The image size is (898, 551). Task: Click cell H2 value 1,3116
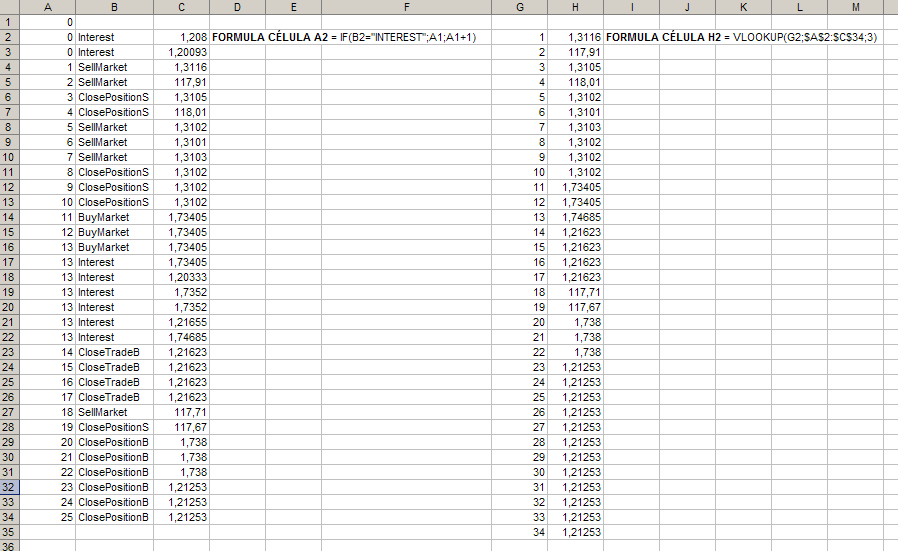[575, 37]
